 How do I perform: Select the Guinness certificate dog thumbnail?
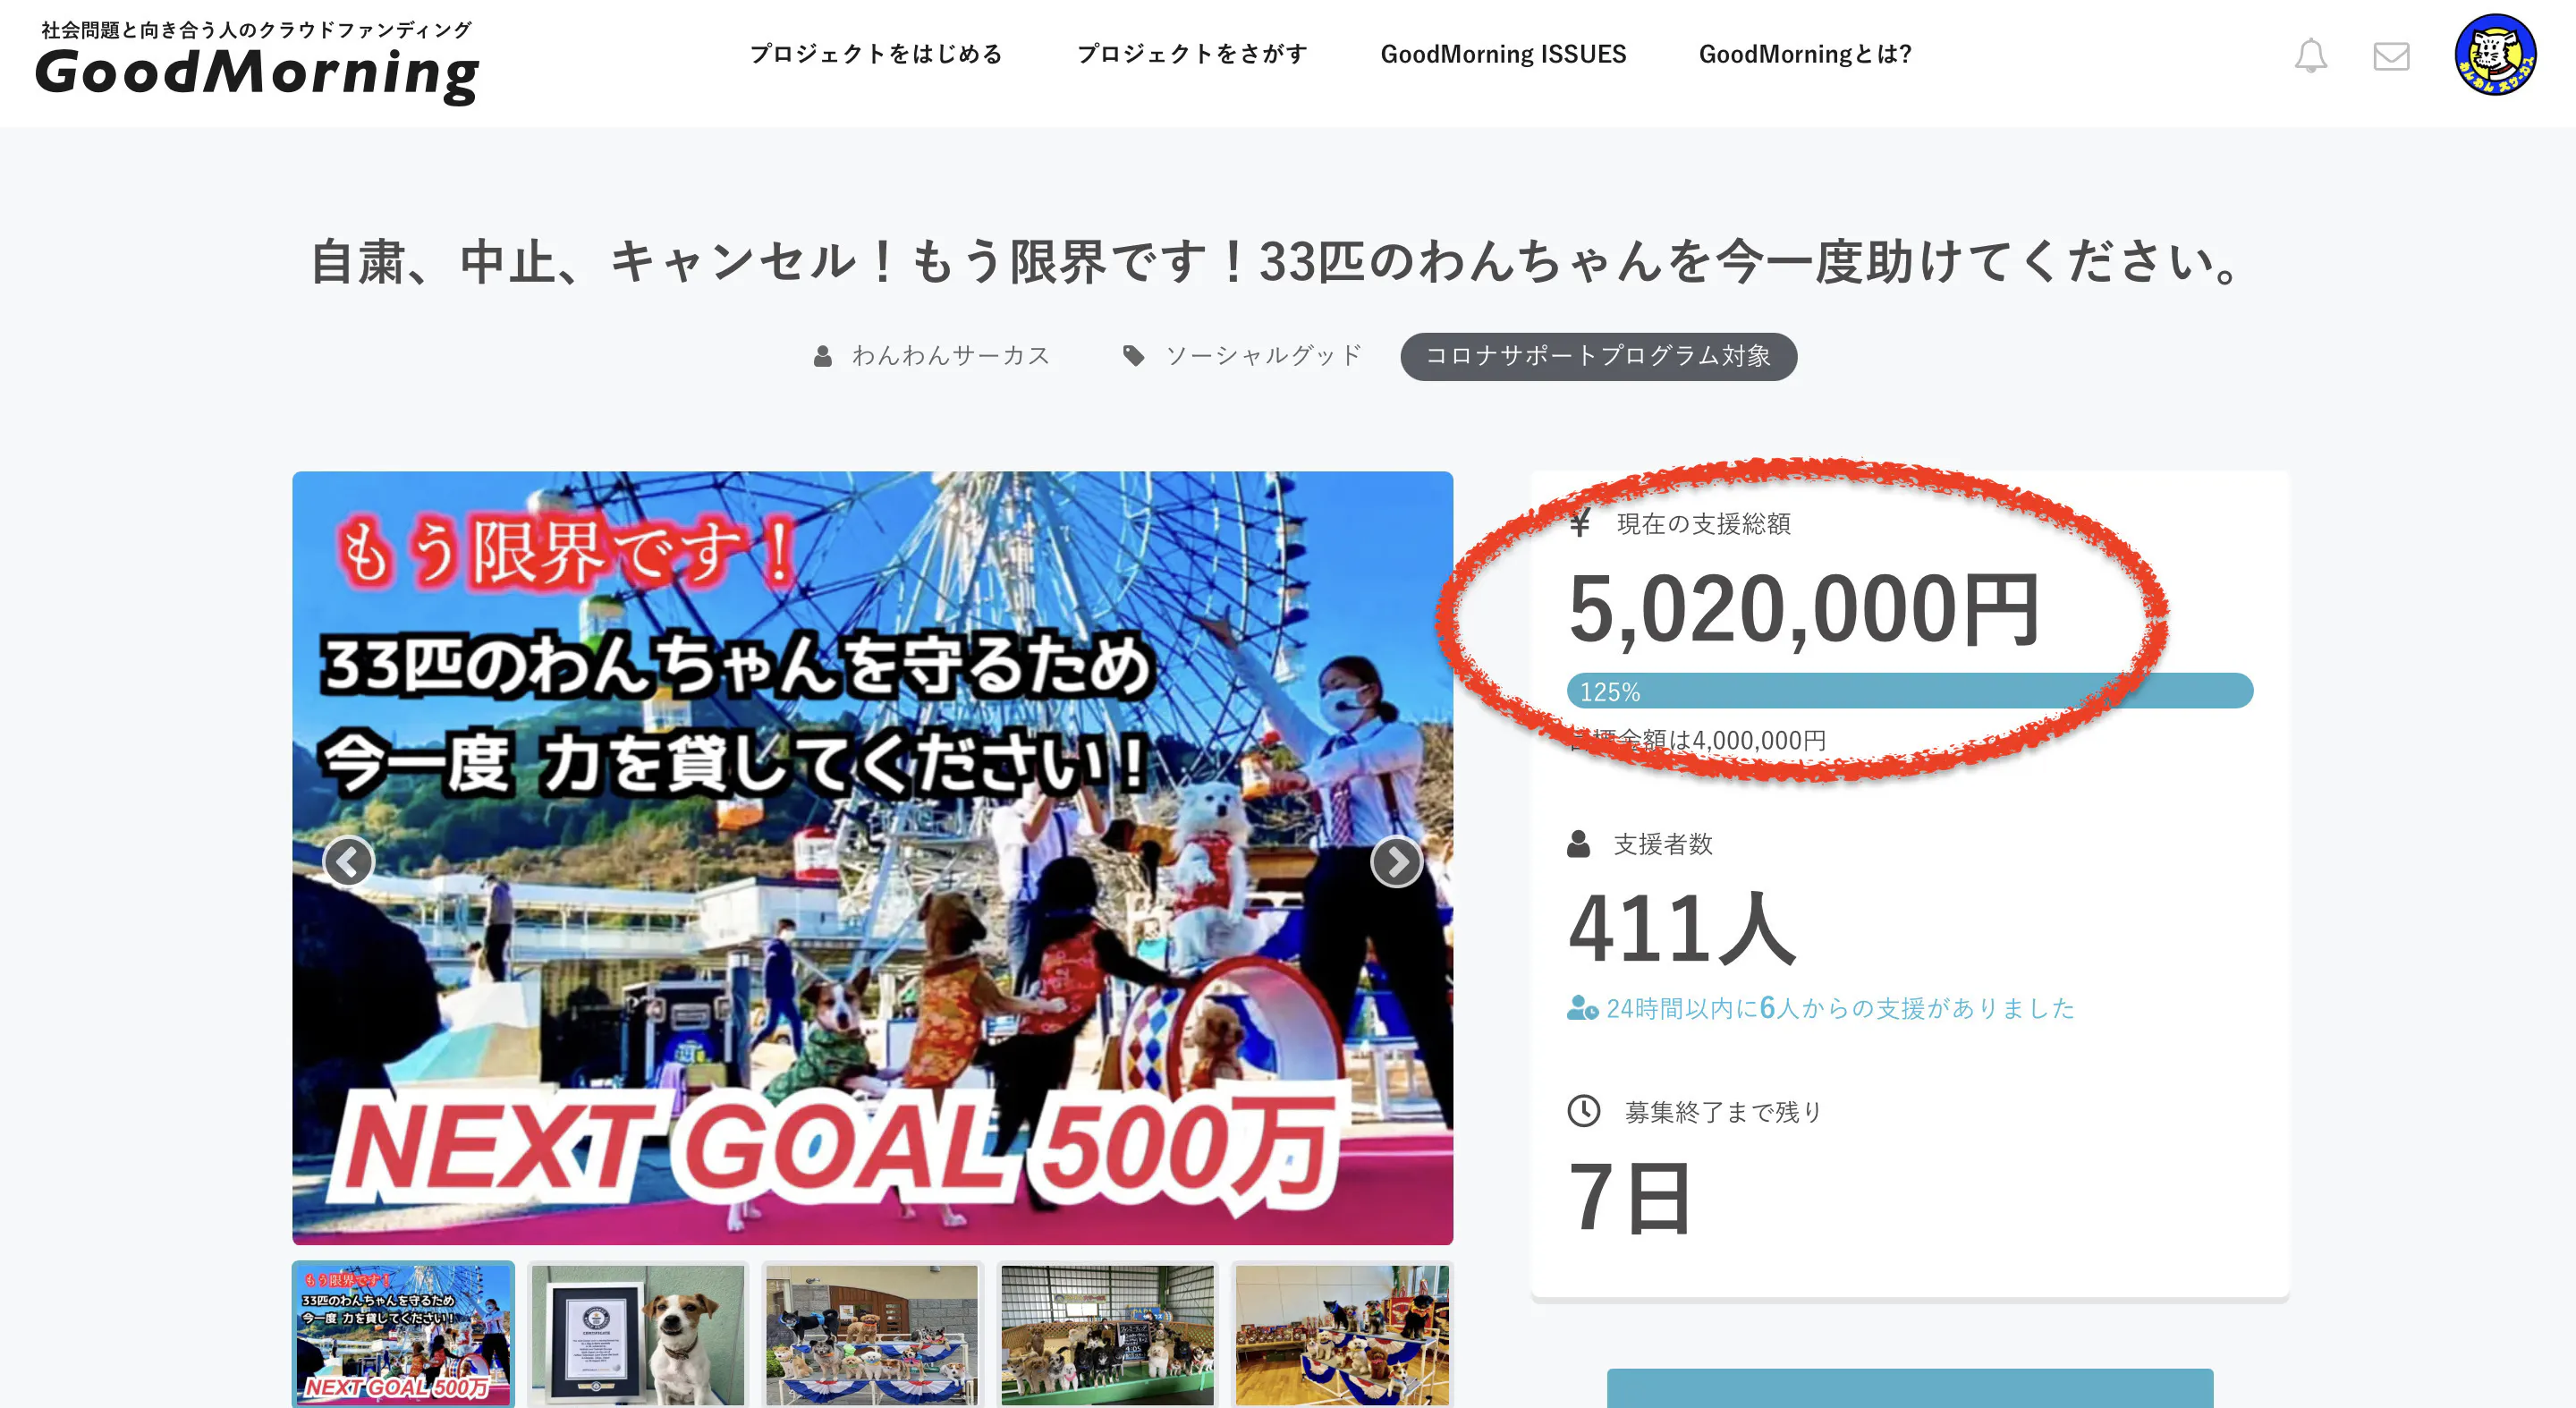[x=638, y=1335]
